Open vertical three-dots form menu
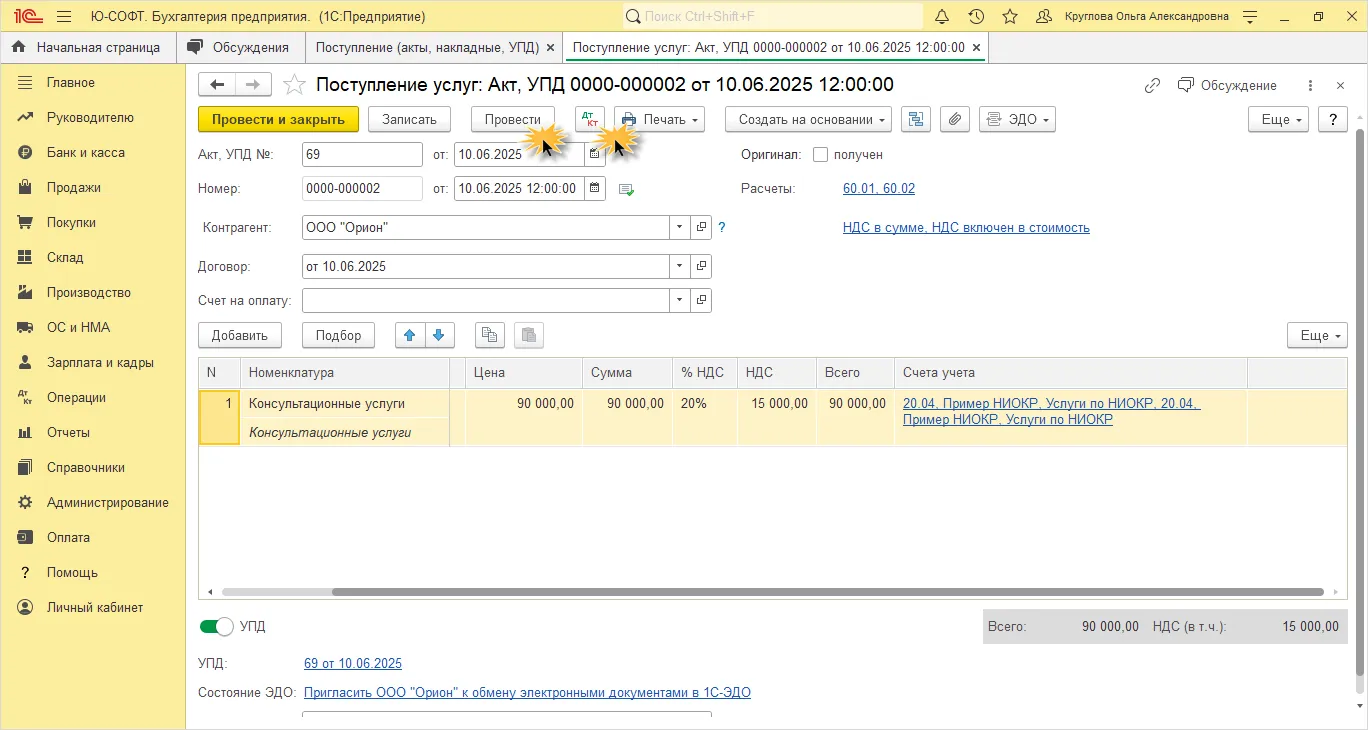The image size is (1368, 730). (x=1311, y=85)
